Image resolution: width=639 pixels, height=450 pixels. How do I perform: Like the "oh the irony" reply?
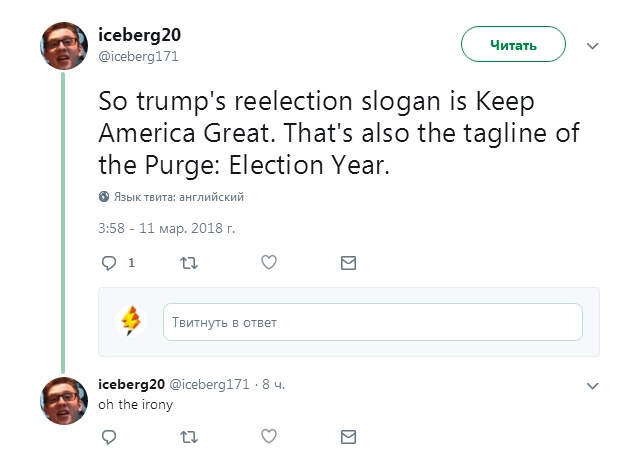[268, 436]
